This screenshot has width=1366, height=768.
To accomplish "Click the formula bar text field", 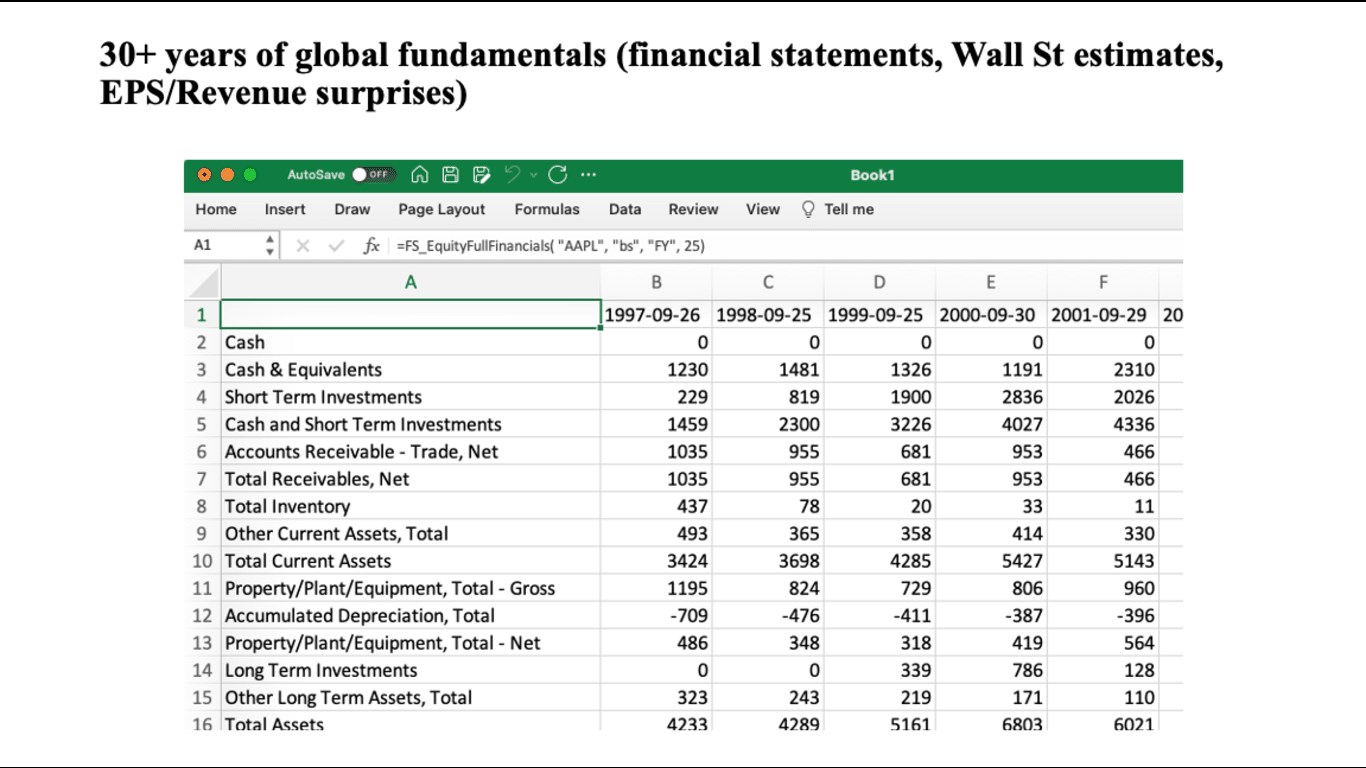I will pos(780,245).
